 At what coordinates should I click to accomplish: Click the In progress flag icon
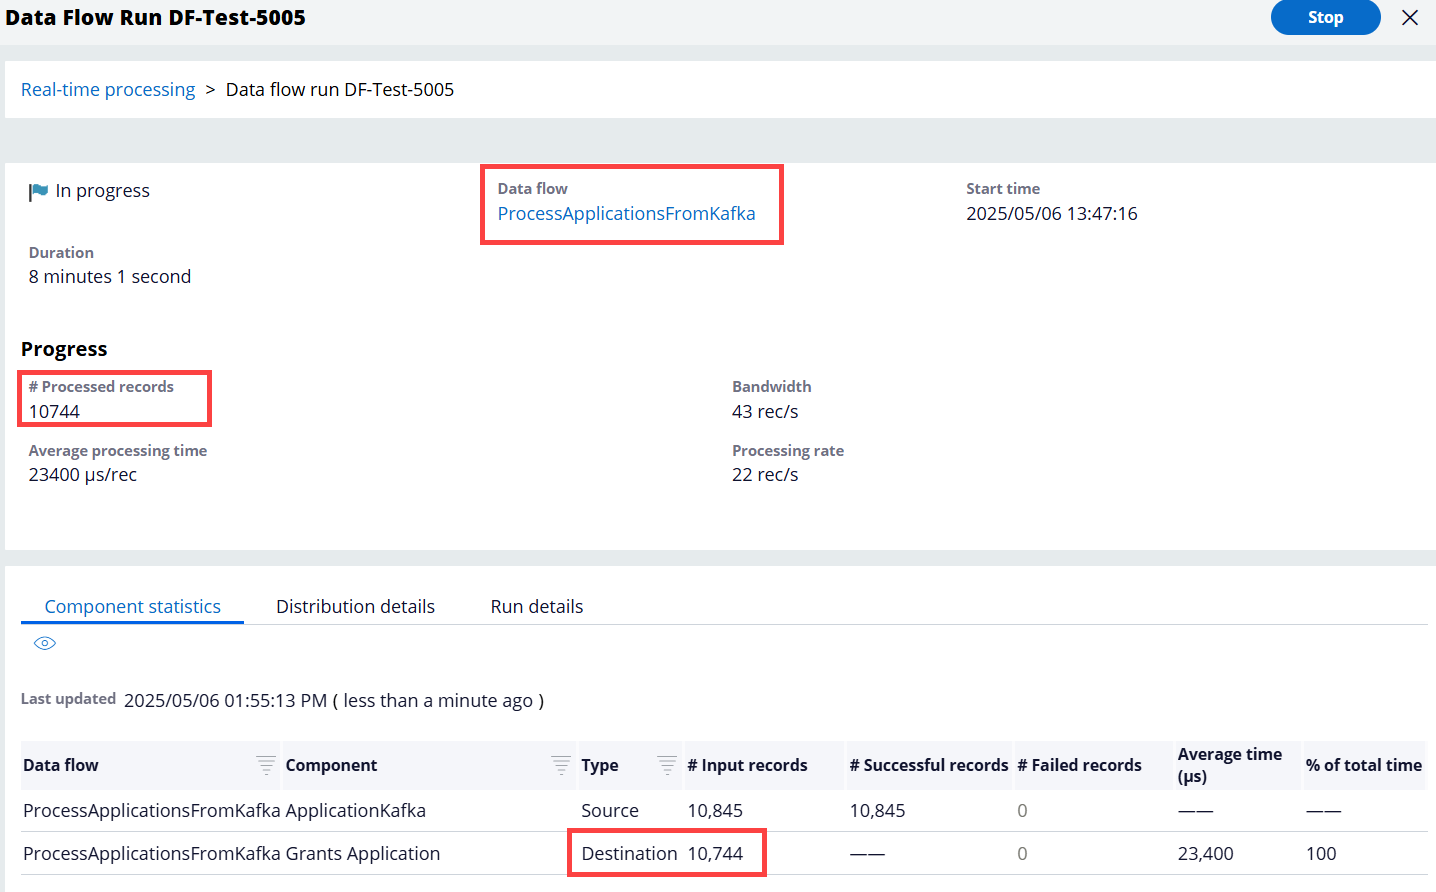tap(38, 191)
